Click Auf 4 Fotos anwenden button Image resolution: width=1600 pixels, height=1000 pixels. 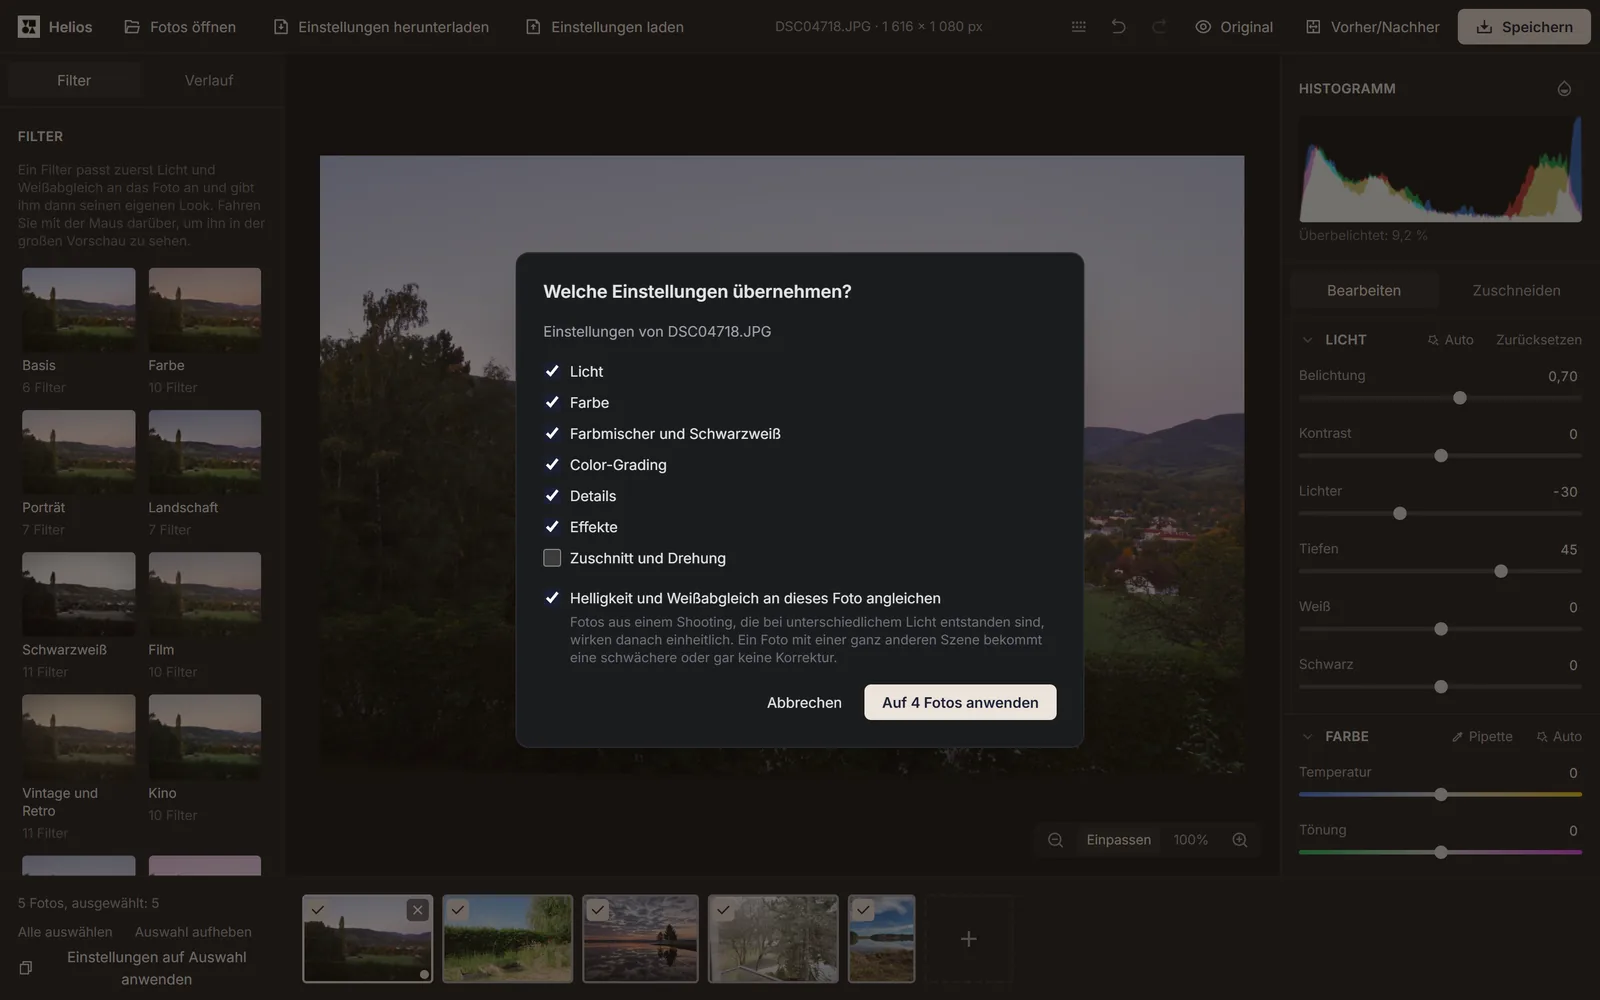click(x=960, y=703)
